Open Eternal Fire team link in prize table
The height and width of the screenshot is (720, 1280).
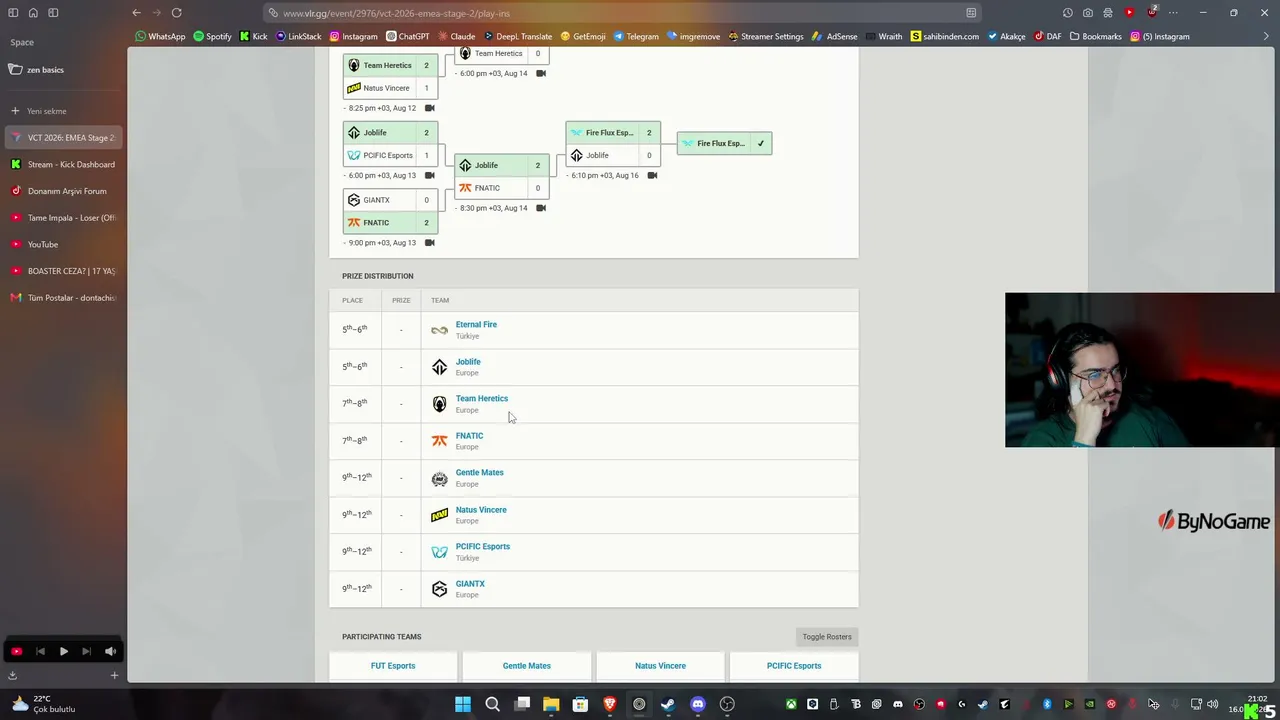point(476,324)
